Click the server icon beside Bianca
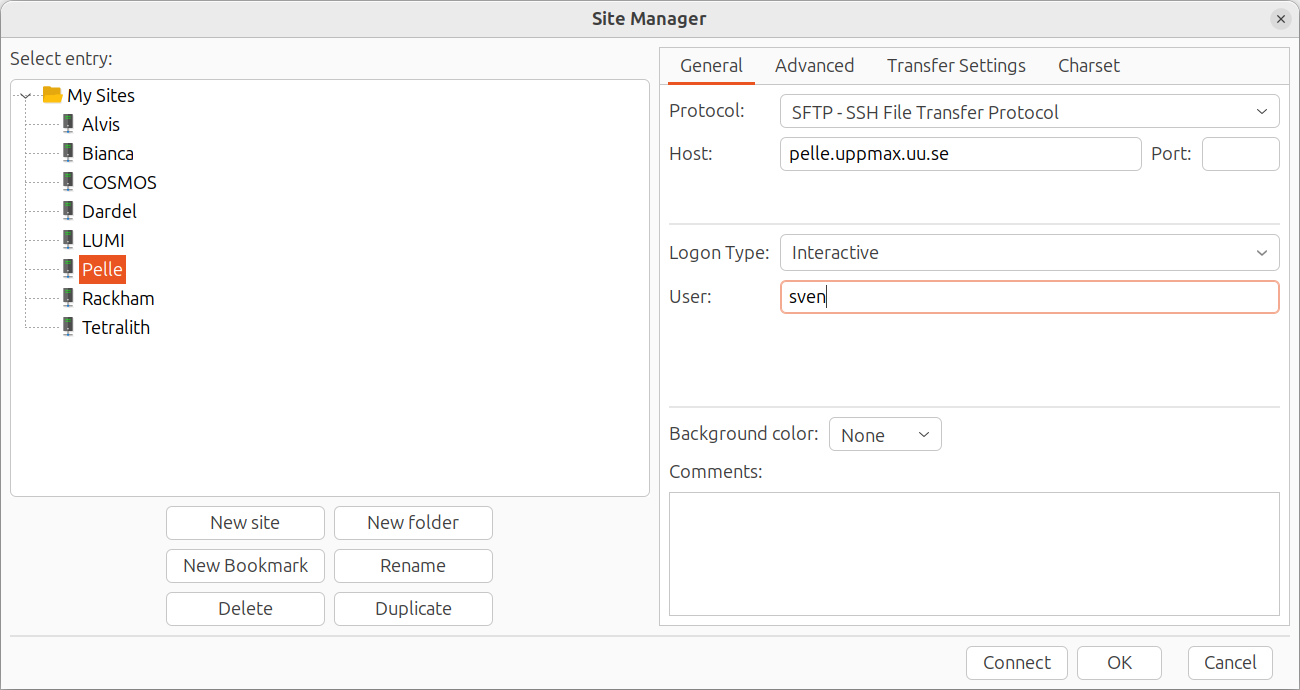Viewport: 1300px width, 690px height. [x=68, y=153]
